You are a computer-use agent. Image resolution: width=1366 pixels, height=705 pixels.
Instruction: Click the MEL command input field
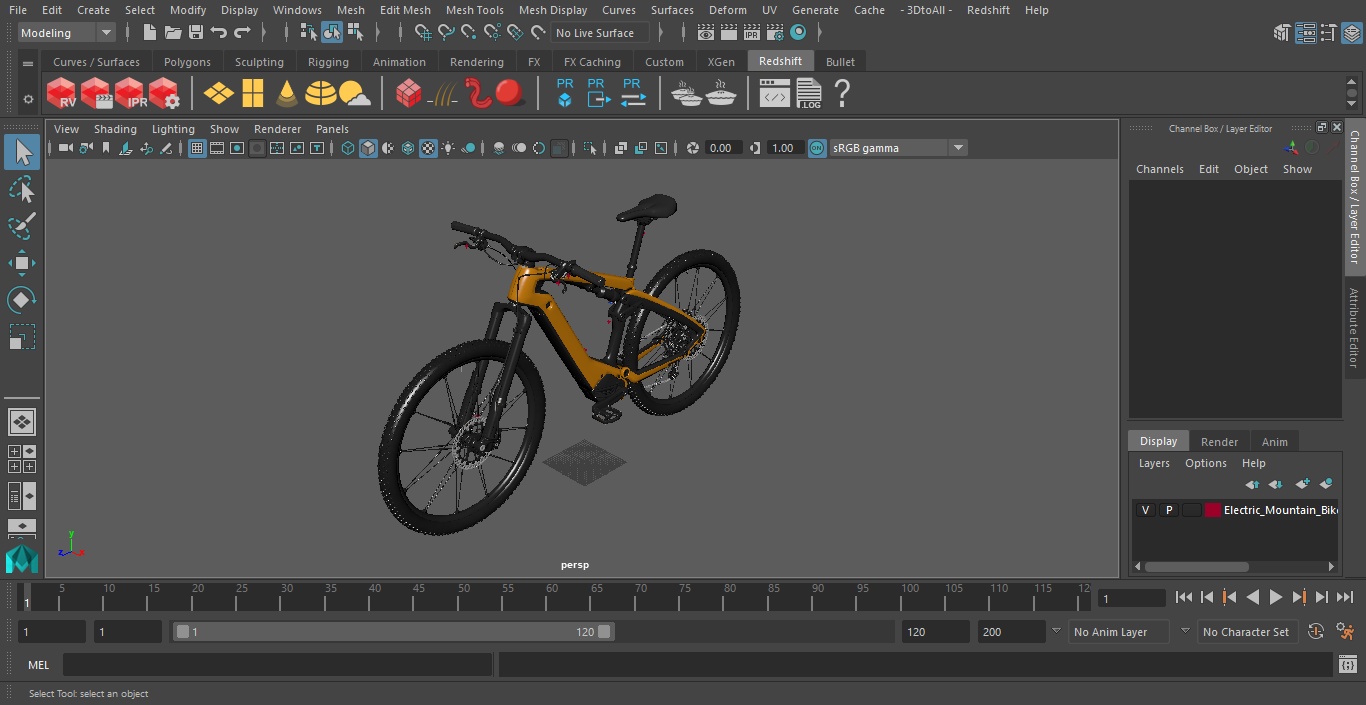point(277,665)
